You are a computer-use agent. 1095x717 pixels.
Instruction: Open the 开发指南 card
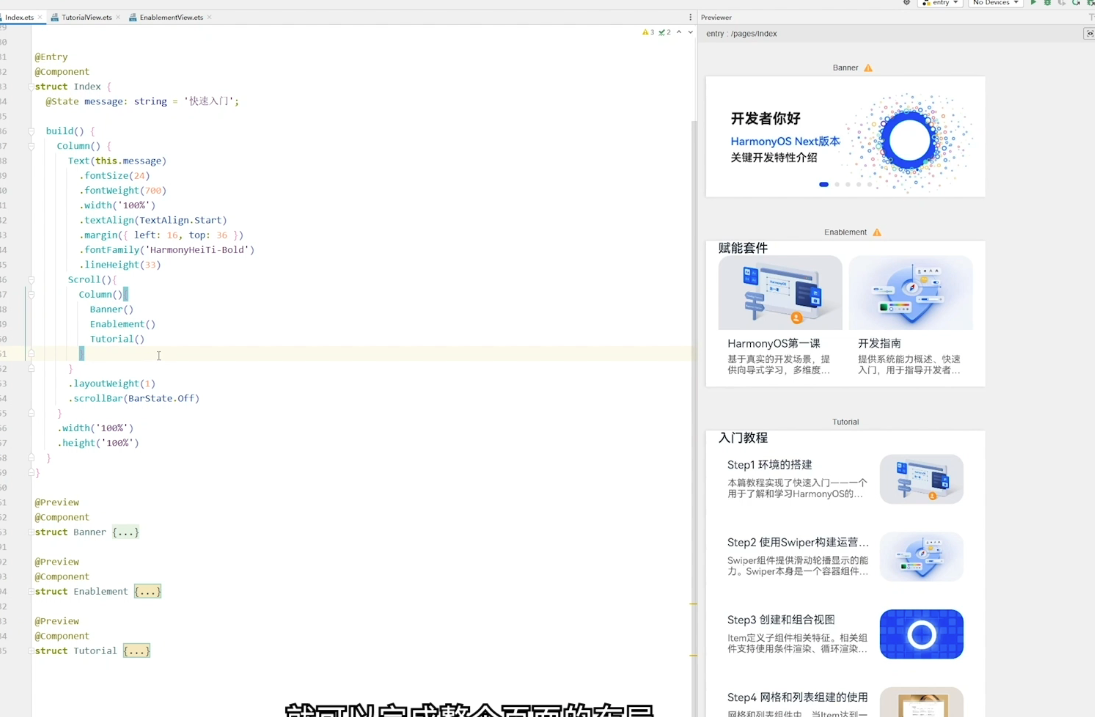[911, 316]
